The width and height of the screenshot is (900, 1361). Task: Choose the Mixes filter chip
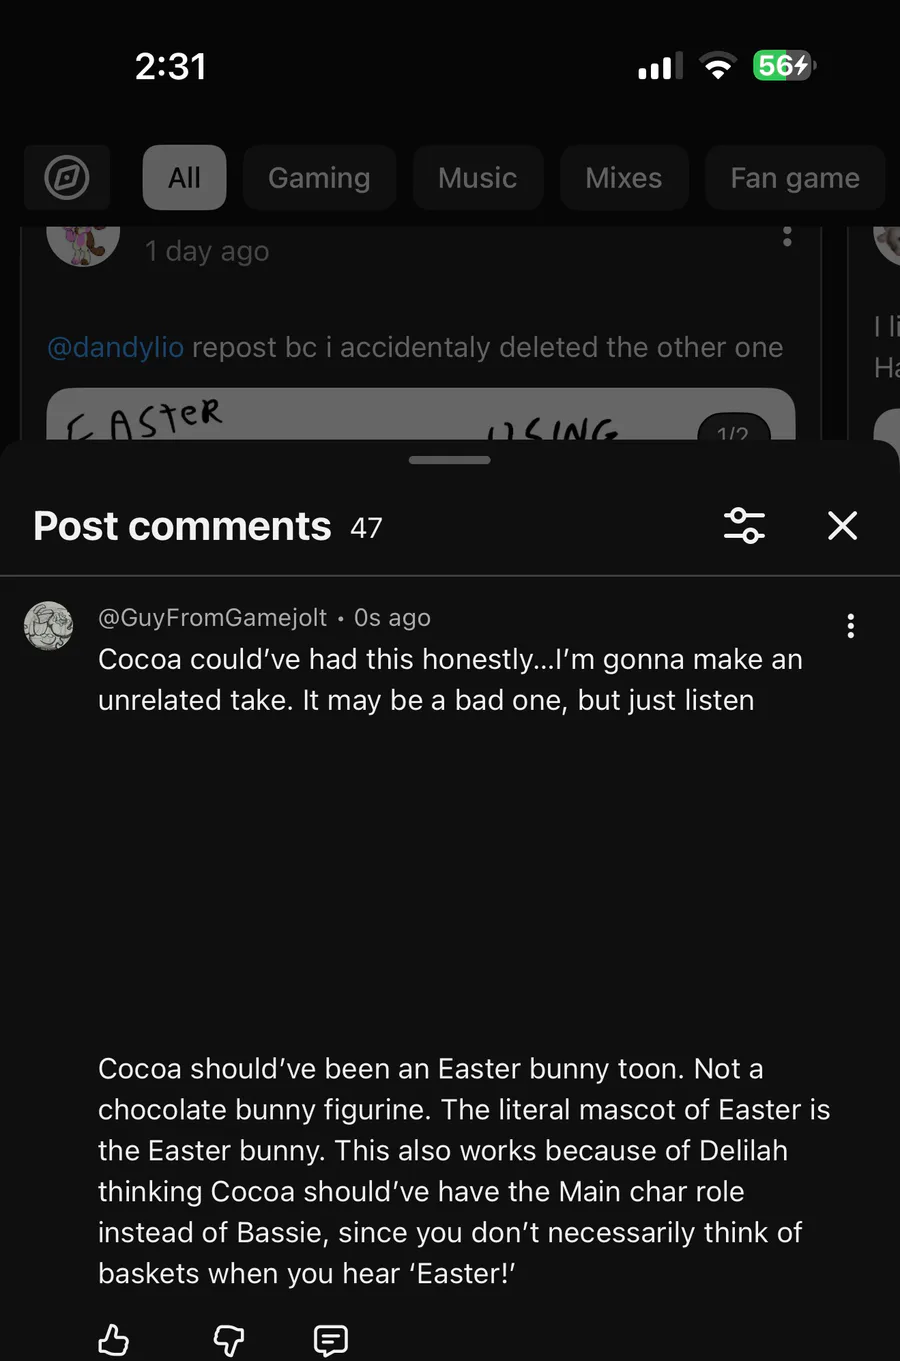(623, 178)
